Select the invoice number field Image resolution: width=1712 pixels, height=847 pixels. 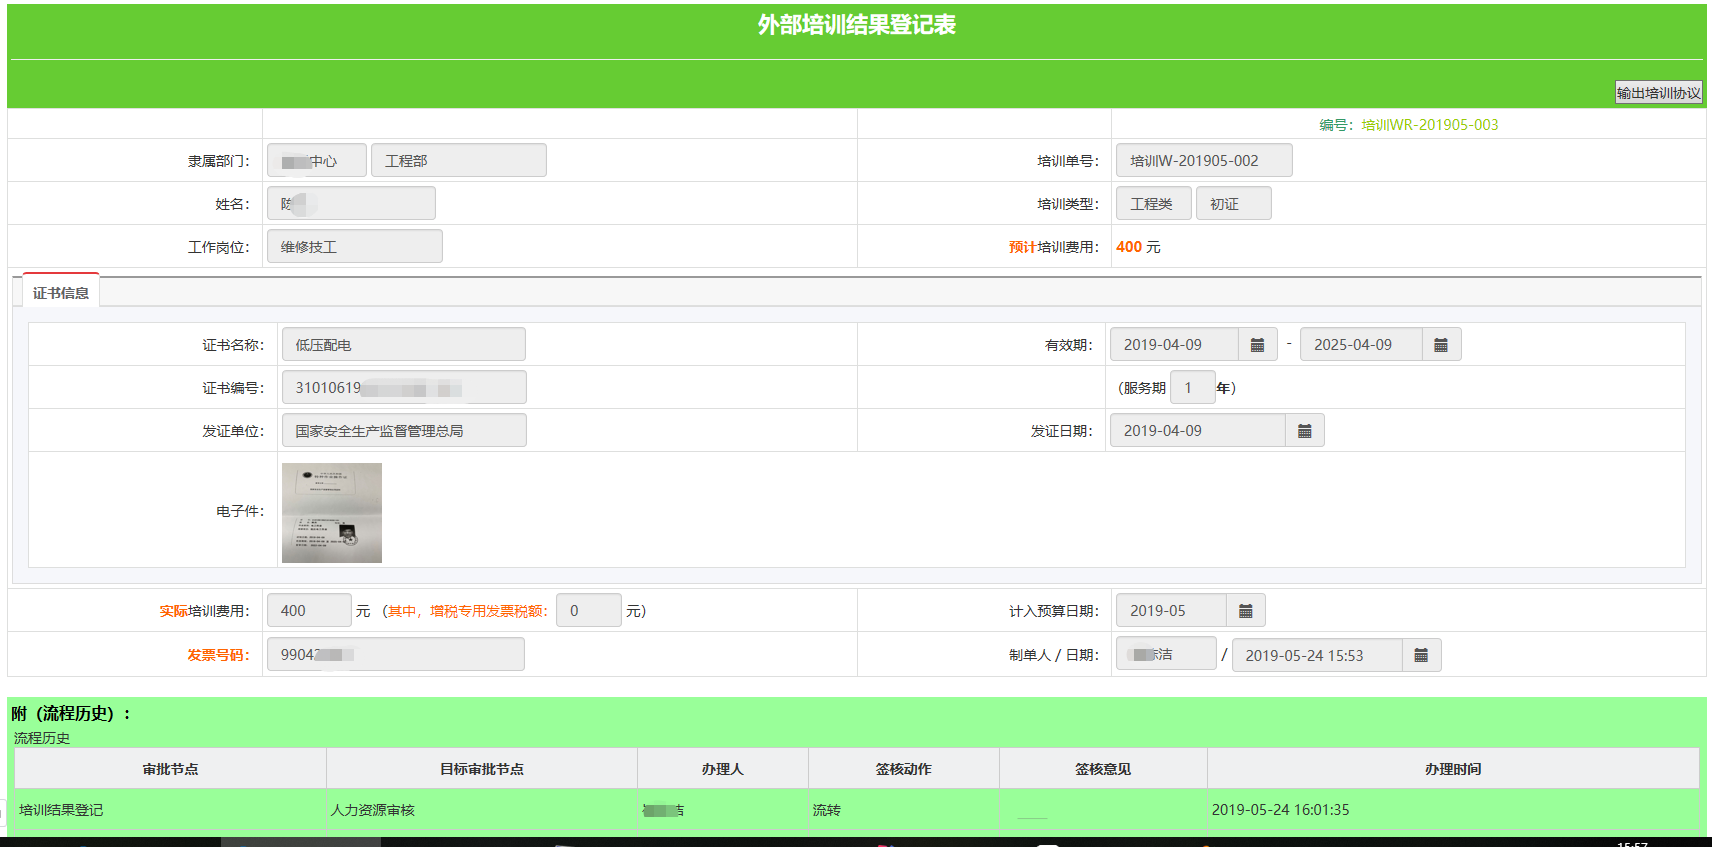[394, 655]
